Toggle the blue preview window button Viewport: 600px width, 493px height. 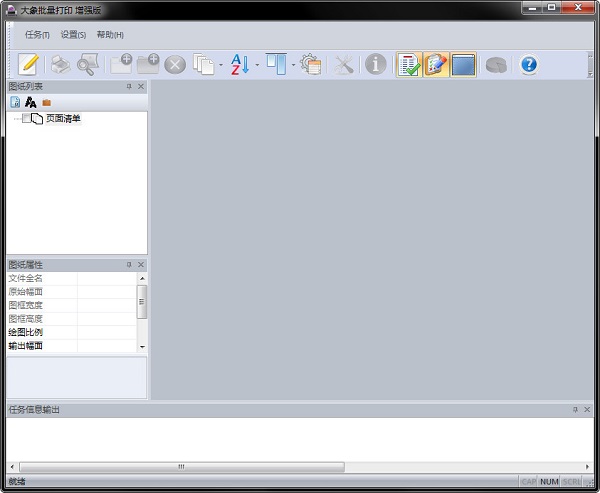(x=463, y=65)
